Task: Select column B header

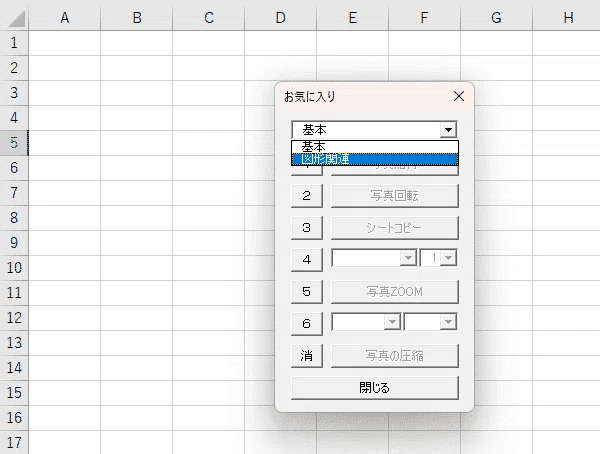Action: click(137, 18)
